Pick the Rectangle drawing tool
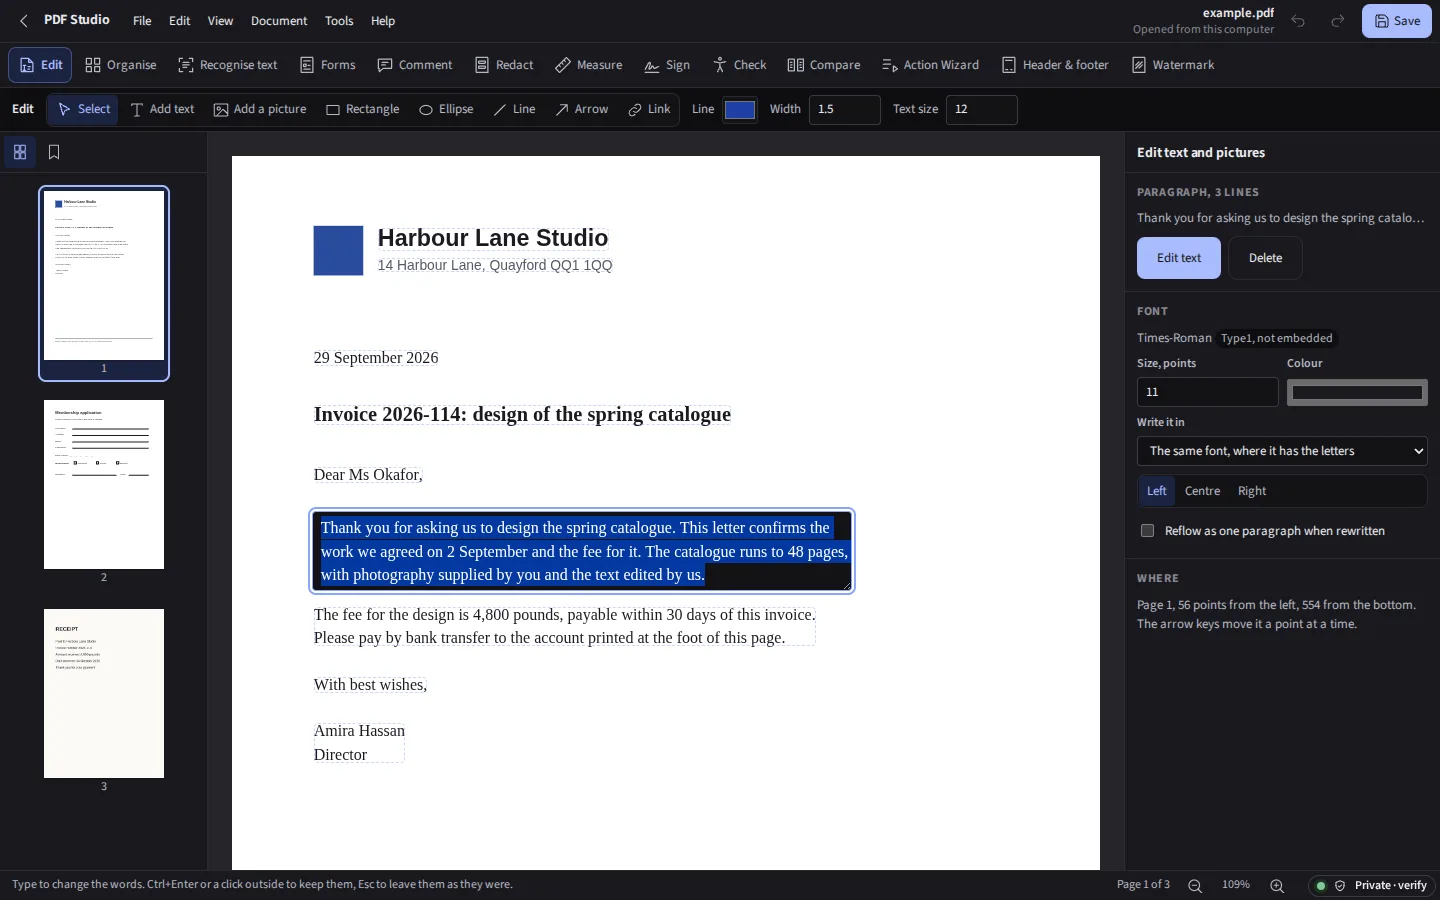Screen dimensions: 1440x900 (x=362, y=109)
